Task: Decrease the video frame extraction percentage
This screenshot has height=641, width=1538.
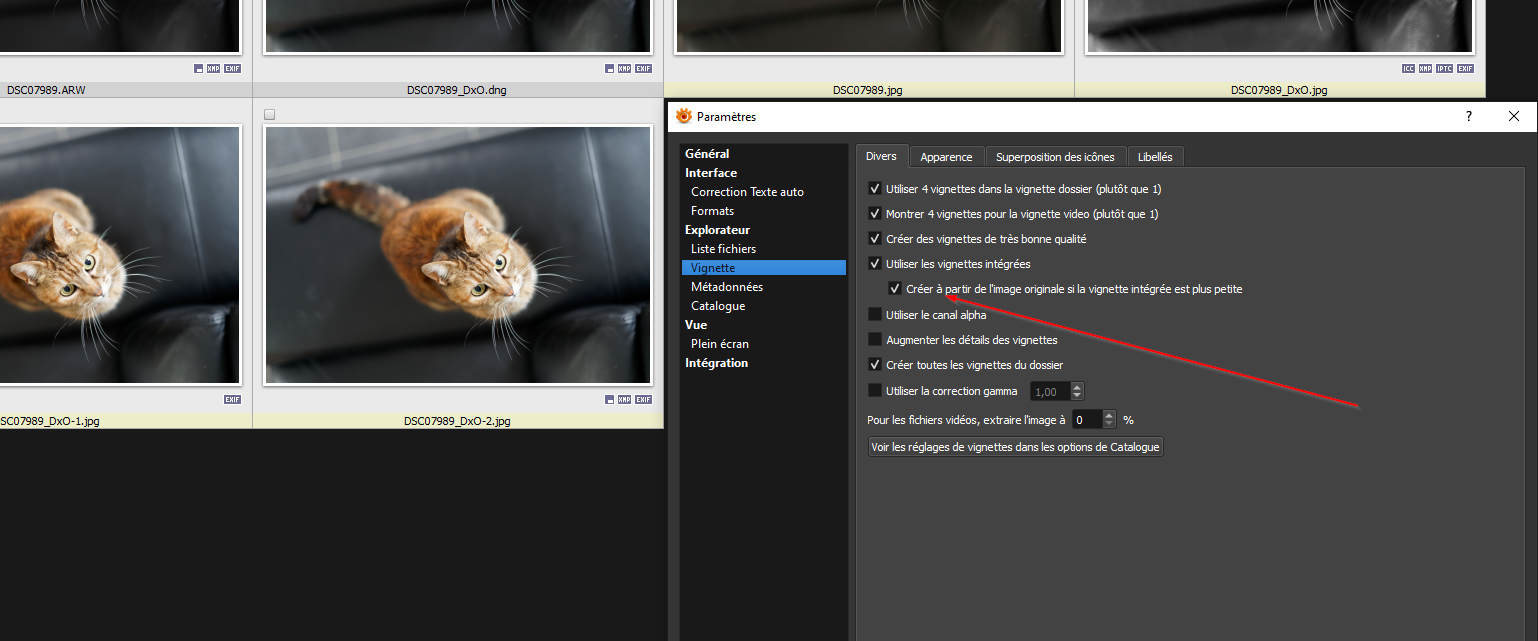Action: tap(1109, 424)
